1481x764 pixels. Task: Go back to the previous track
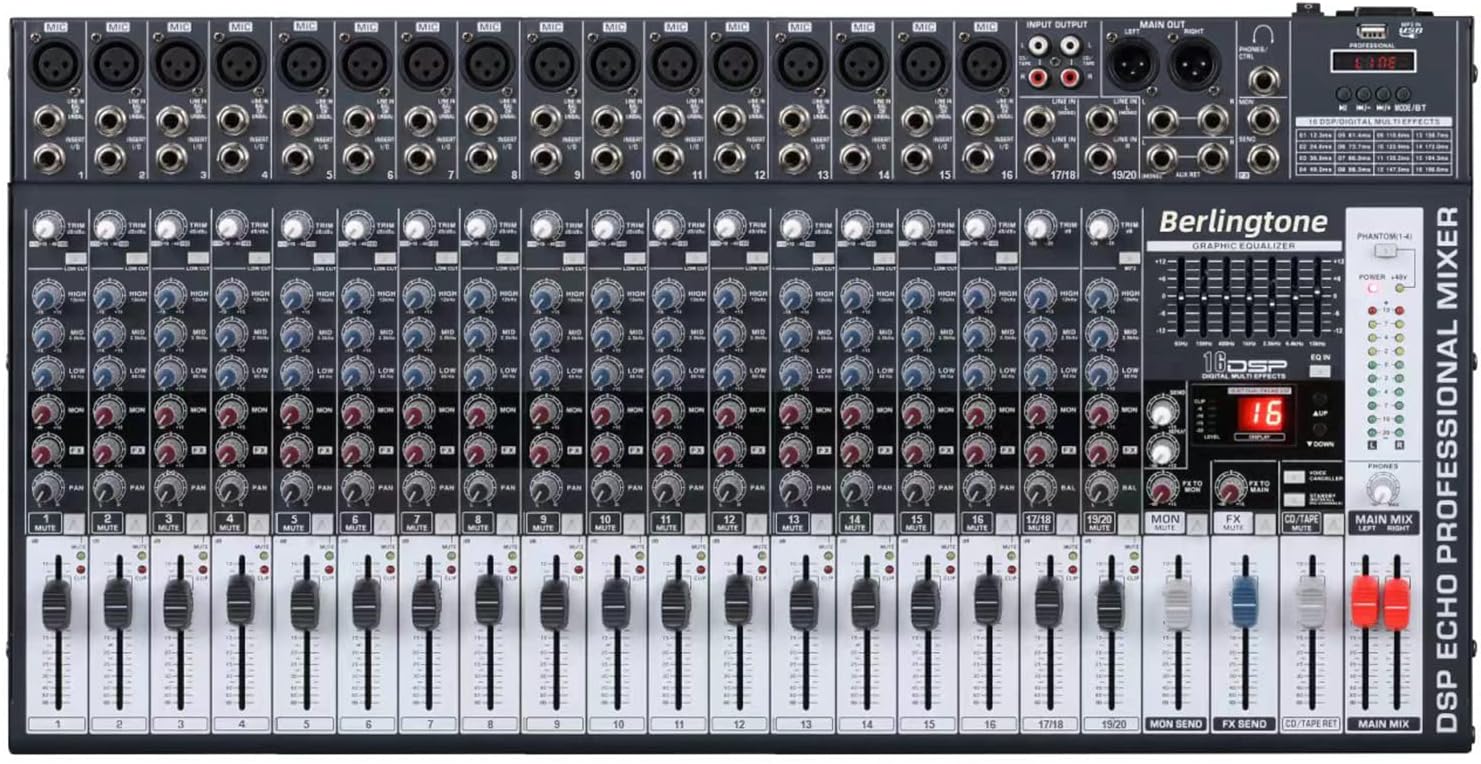[1363, 93]
